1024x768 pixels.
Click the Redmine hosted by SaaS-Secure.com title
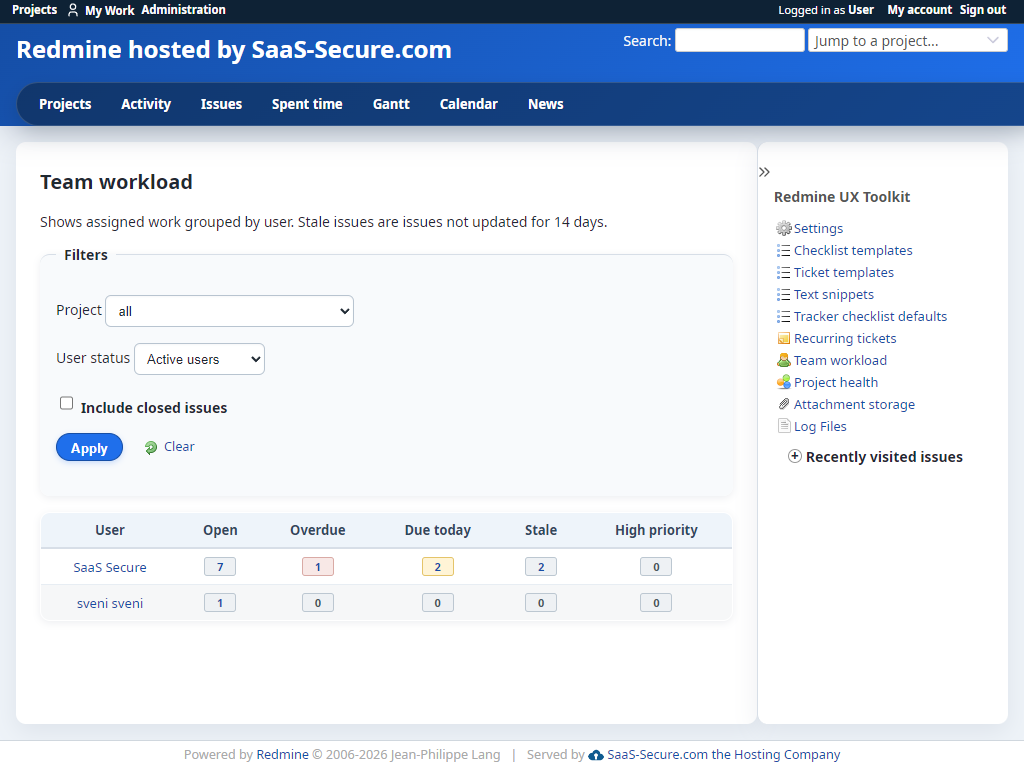coord(234,50)
